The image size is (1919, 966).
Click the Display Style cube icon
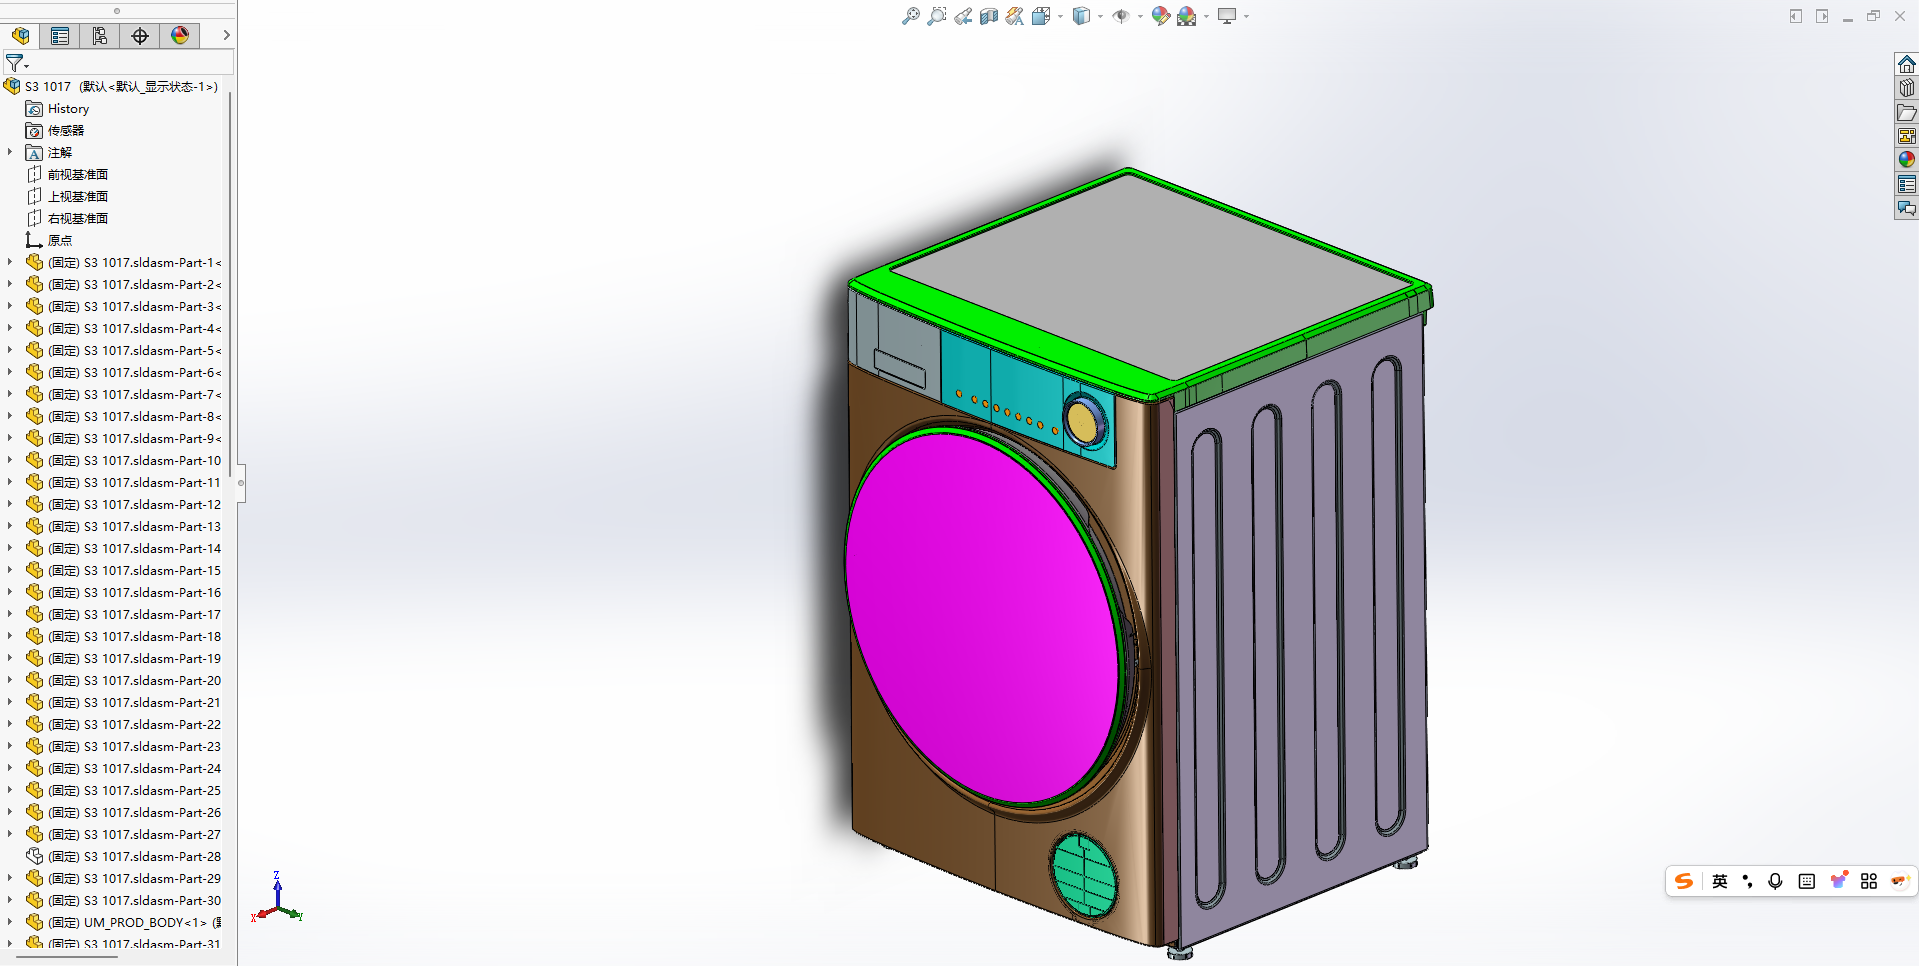(1081, 16)
